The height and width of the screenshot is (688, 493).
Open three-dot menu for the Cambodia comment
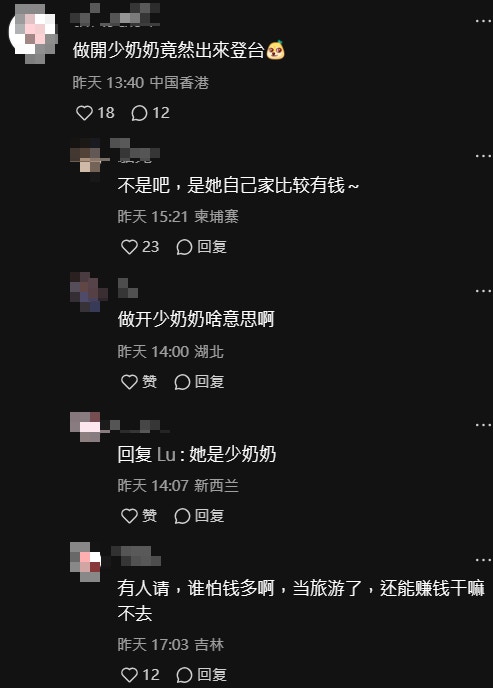click(483, 155)
